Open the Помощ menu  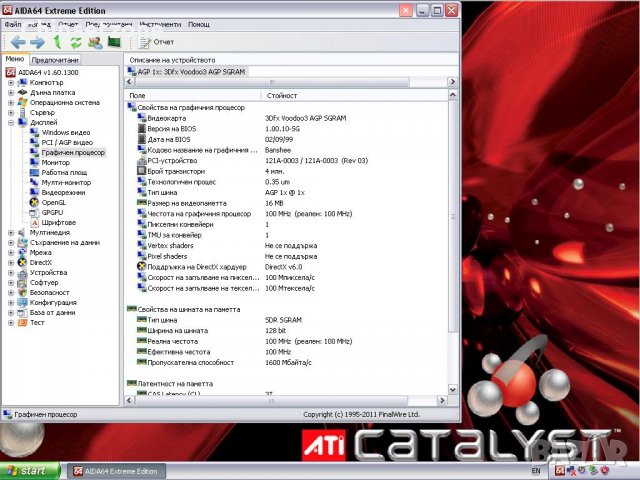(x=199, y=24)
